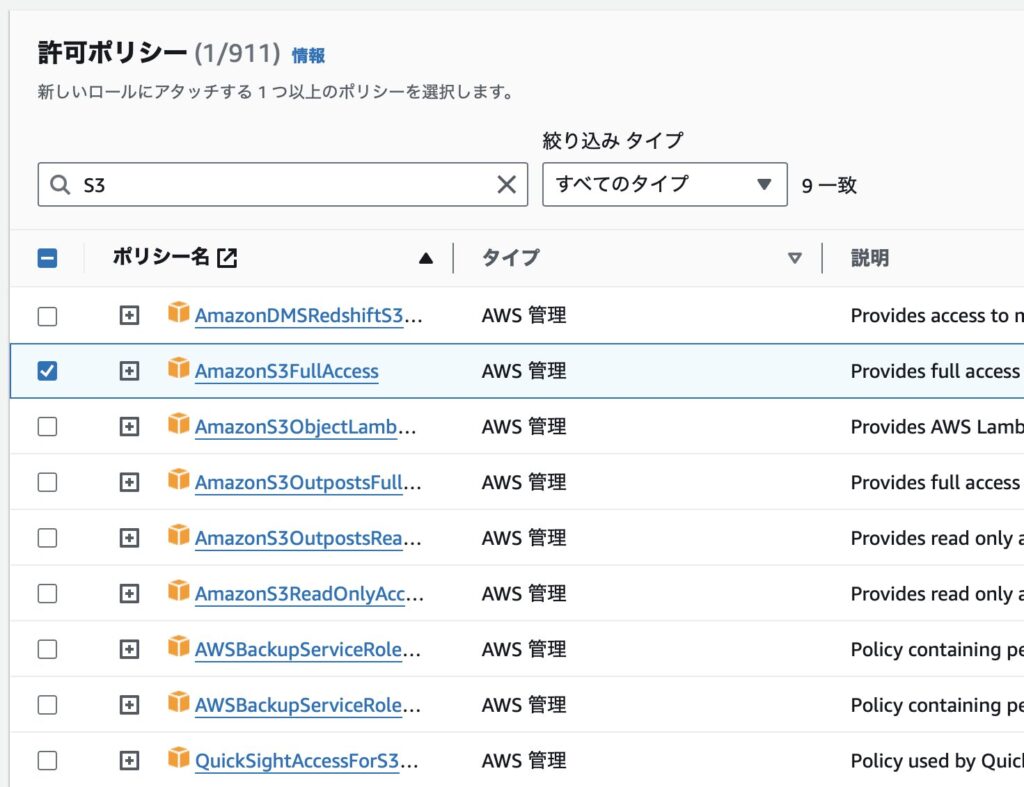Open the すべてのタイプ filter type dropdown

665,184
